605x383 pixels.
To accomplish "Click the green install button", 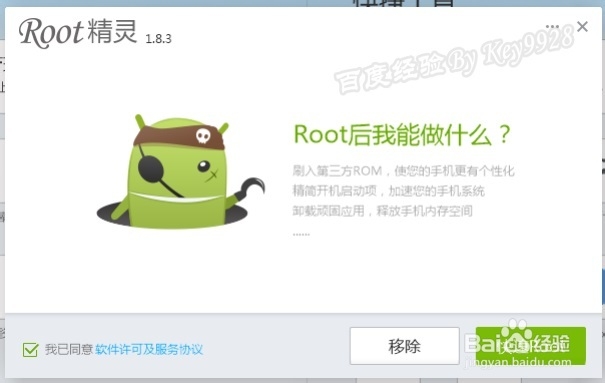I will pos(531,346).
